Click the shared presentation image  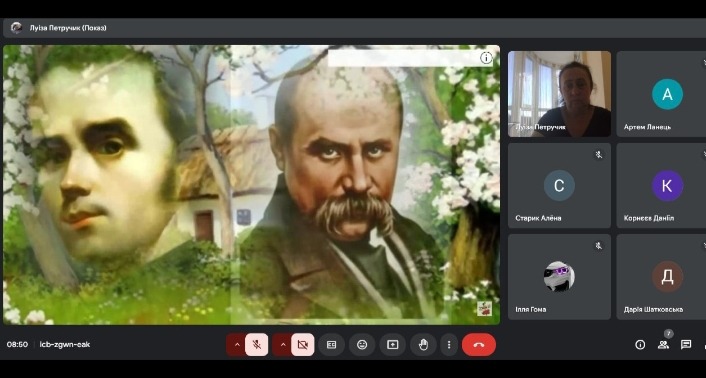[252, 184]
